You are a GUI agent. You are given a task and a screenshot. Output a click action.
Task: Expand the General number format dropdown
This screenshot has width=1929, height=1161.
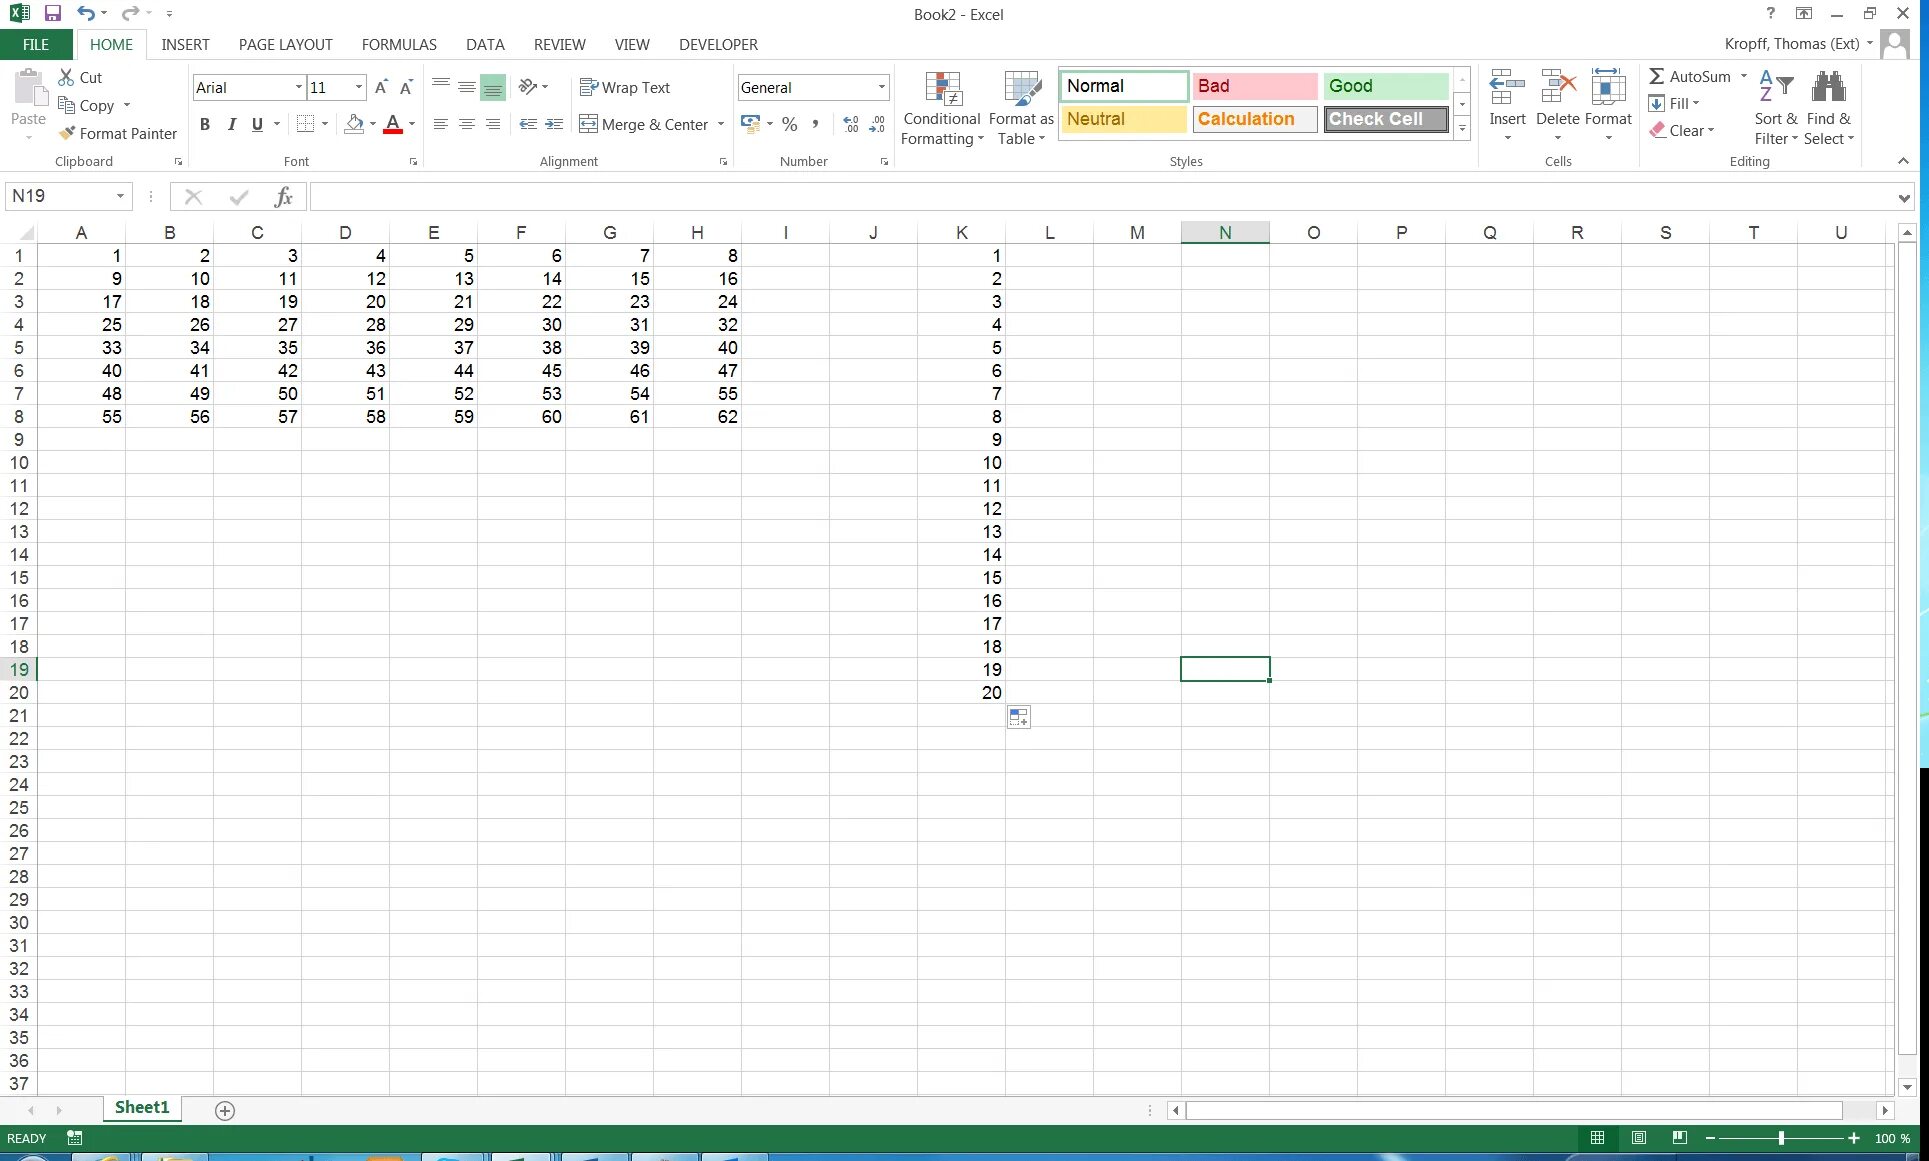click(881, 88)
